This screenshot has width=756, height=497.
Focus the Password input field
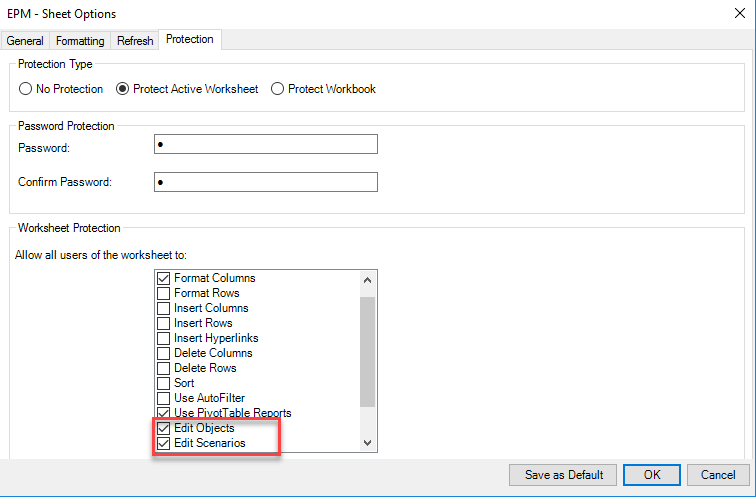pos(266,144)
